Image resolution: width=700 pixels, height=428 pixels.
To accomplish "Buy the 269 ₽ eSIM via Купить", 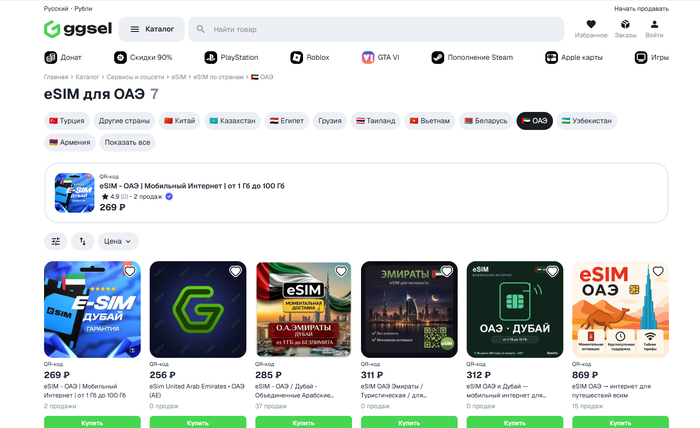I will click(92, 422).
